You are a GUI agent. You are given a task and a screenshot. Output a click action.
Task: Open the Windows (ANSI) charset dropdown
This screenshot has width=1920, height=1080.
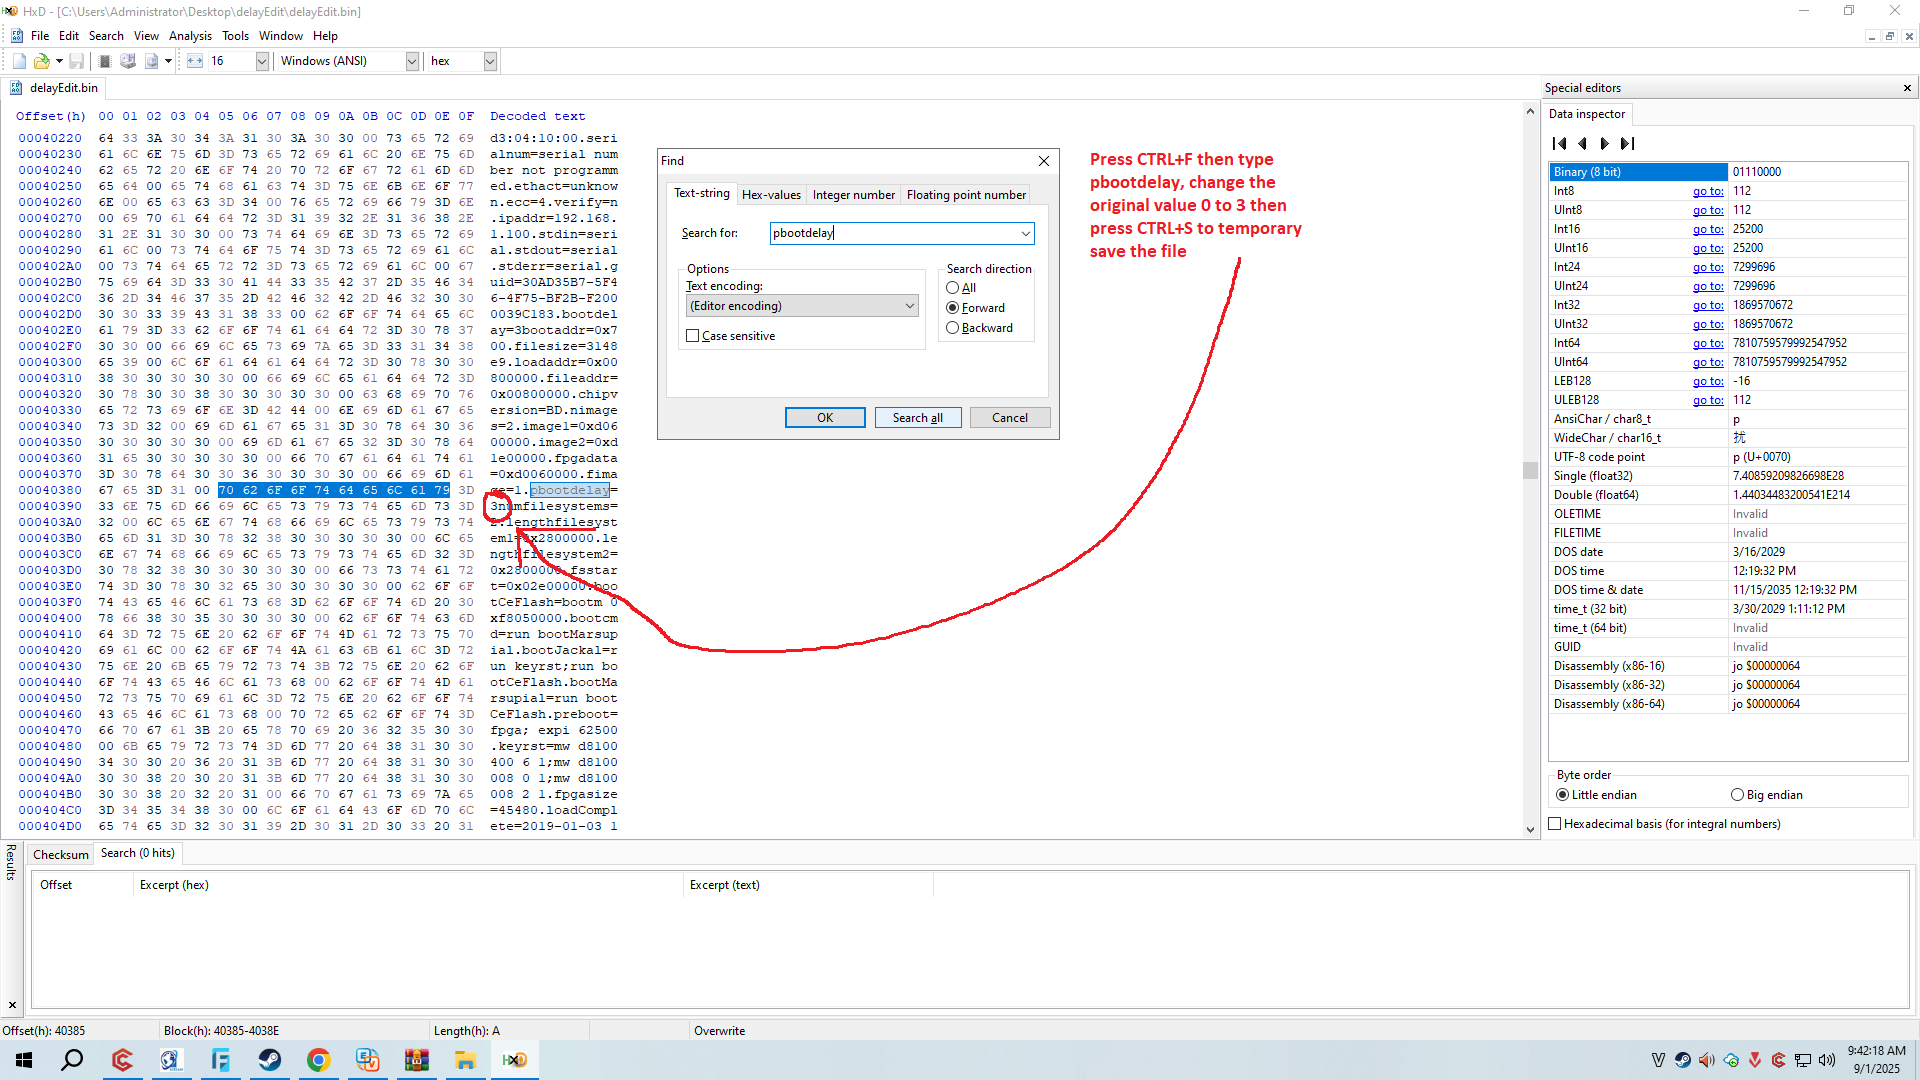[411, 61]
